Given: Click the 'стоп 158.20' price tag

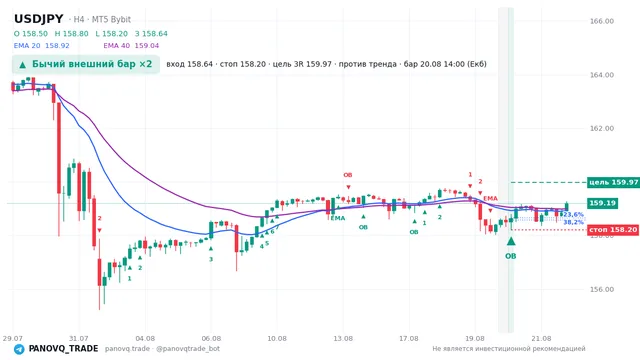Looking at the screenshot, I should (613, 230).
